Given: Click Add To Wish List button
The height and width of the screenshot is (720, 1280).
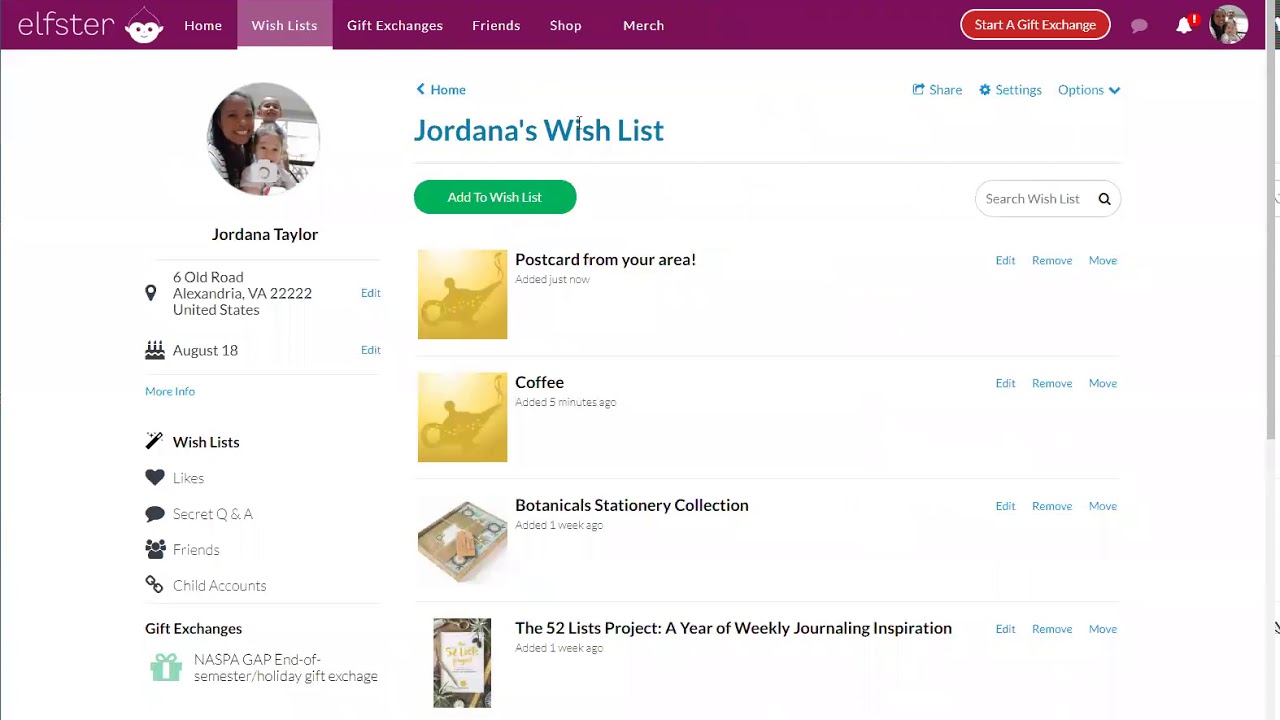Looking at the screenshot, I should 495,197.
